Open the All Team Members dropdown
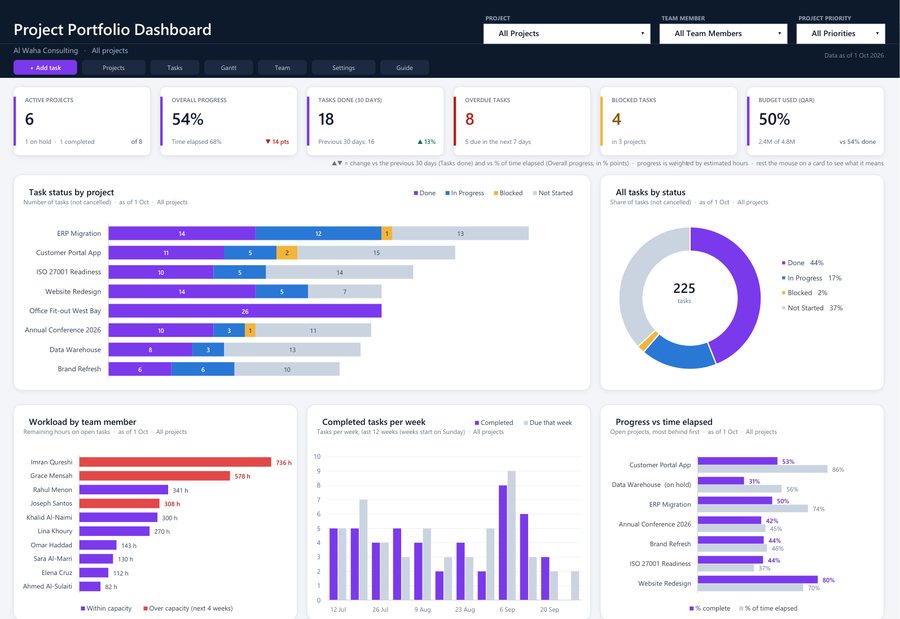Viewport: 900px width, 619px height. [723, 34]
